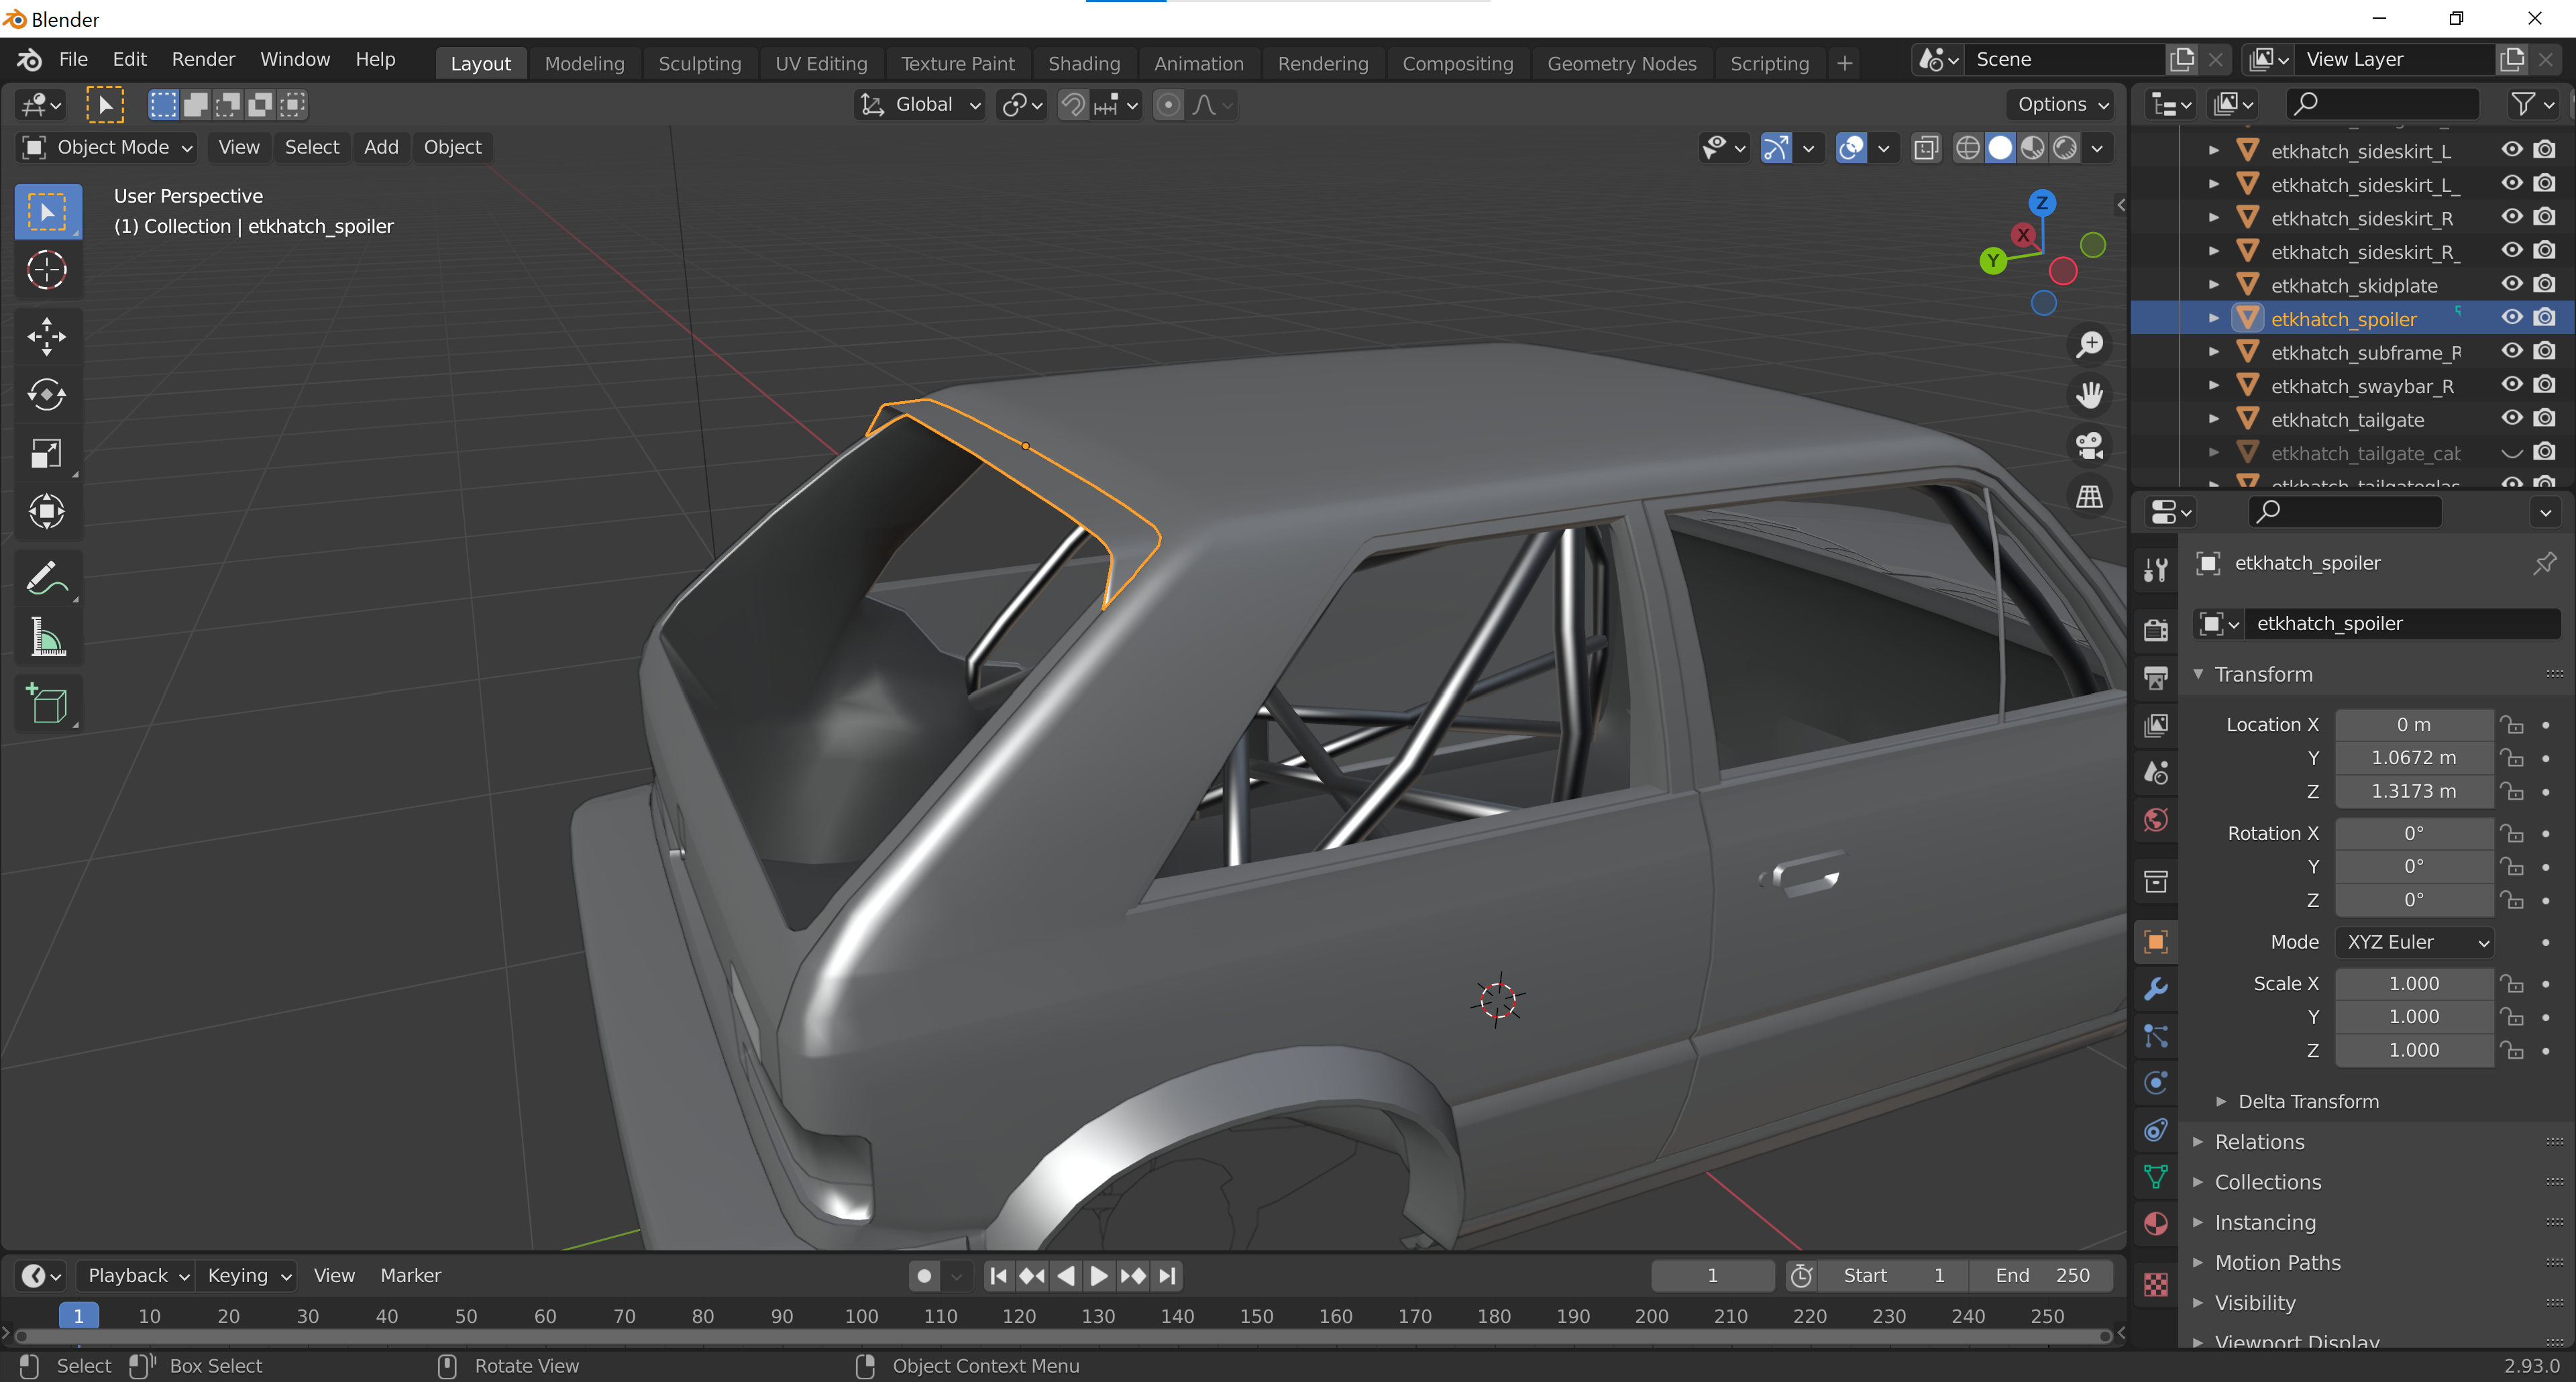Switch to Material properties tab icon
This screenshot has width=2576, height=1382.
(x=2155, y=1224)
